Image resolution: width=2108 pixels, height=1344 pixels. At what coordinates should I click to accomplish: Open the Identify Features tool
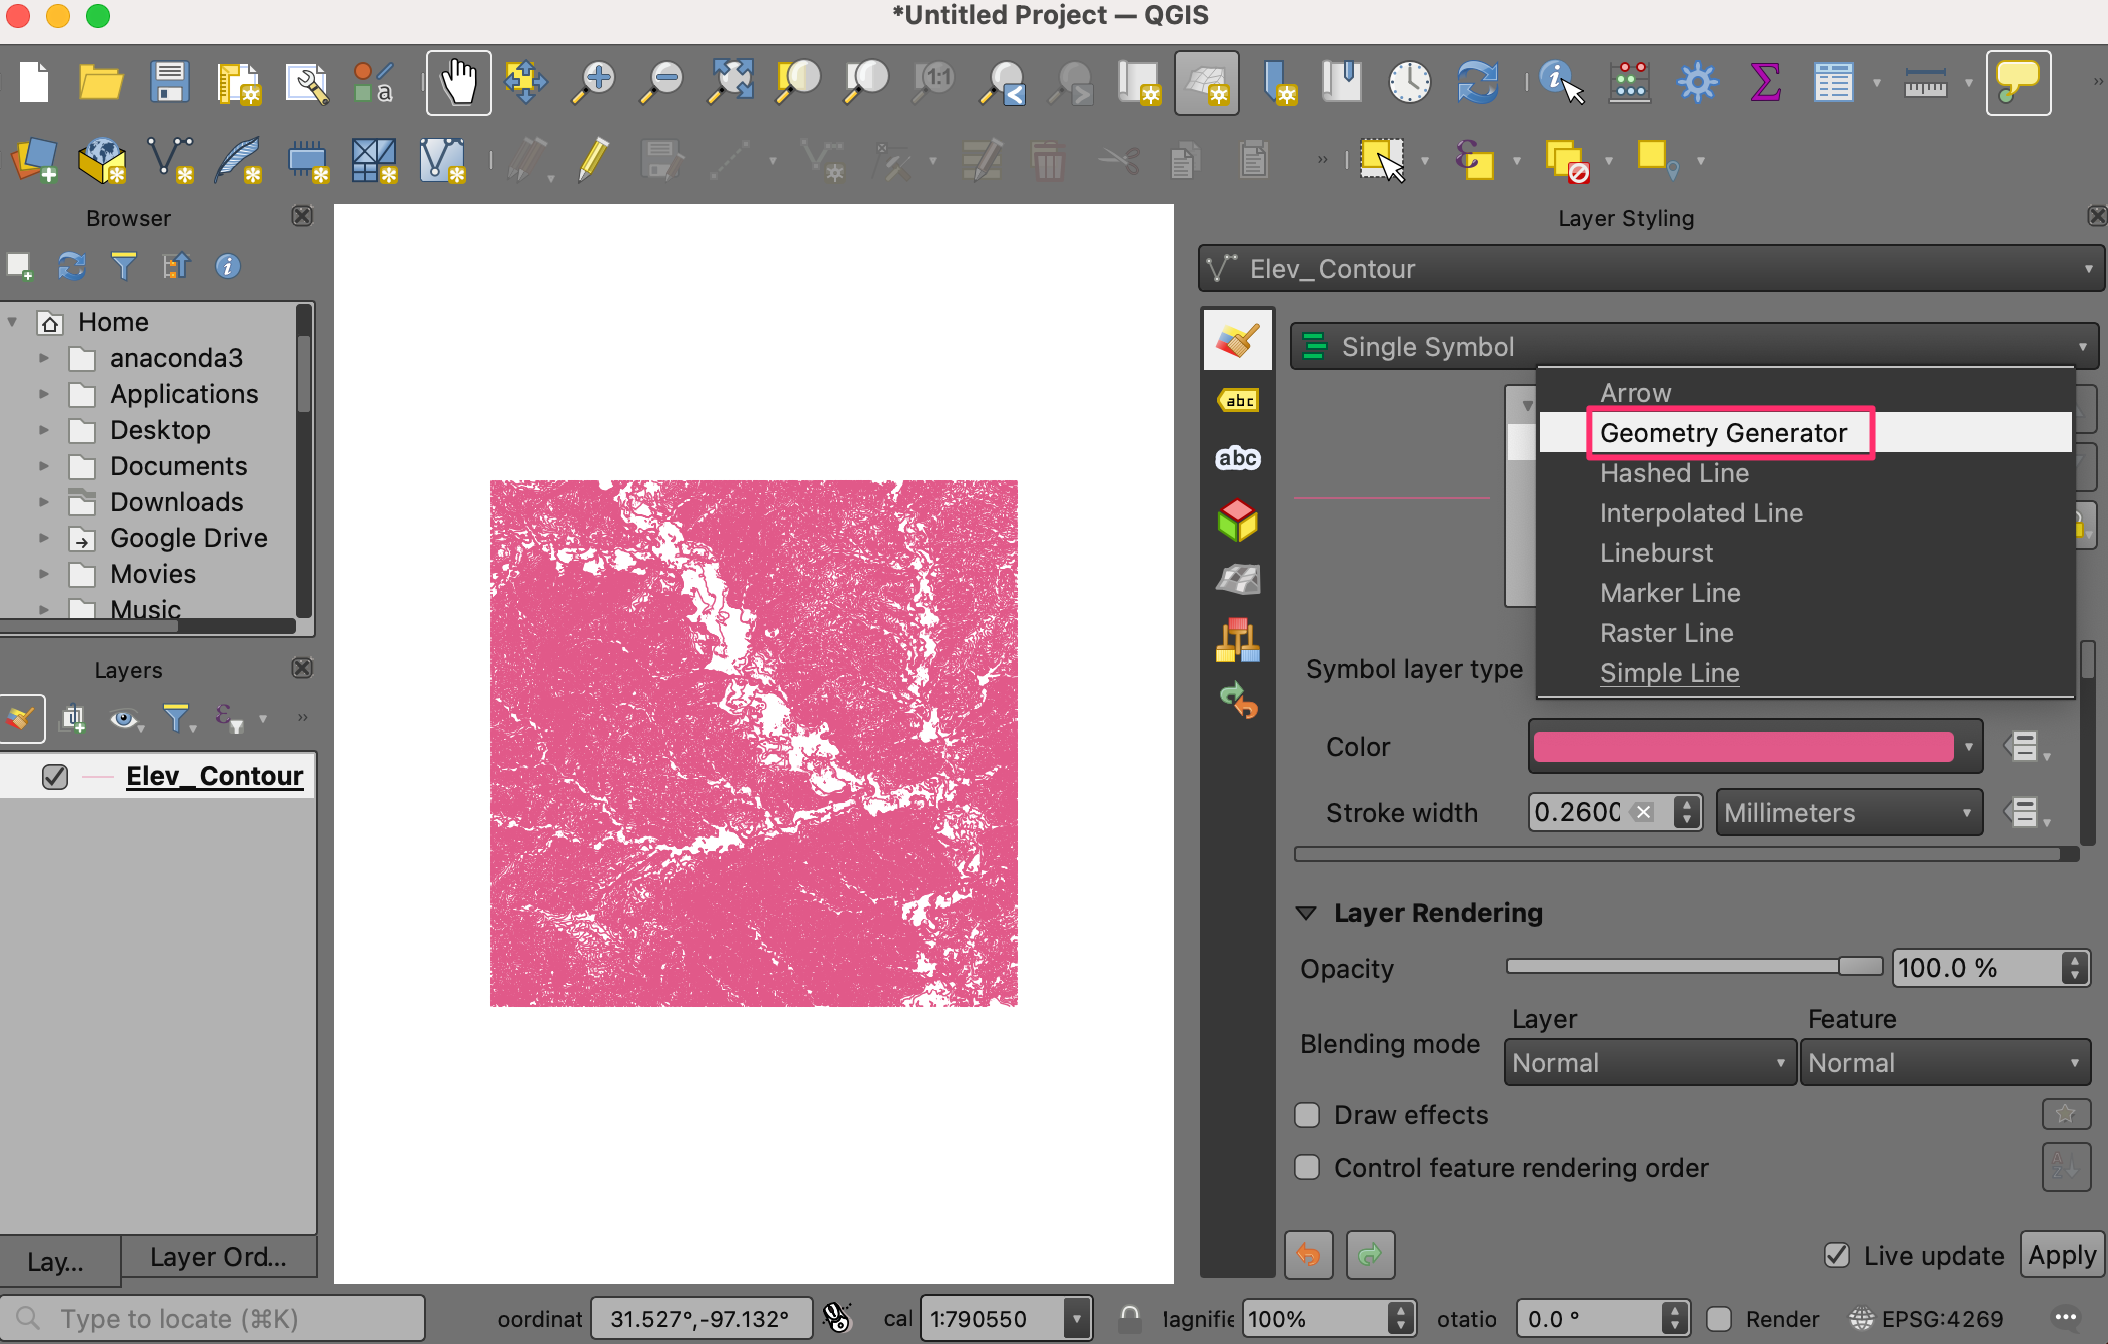click(1560, 82)
